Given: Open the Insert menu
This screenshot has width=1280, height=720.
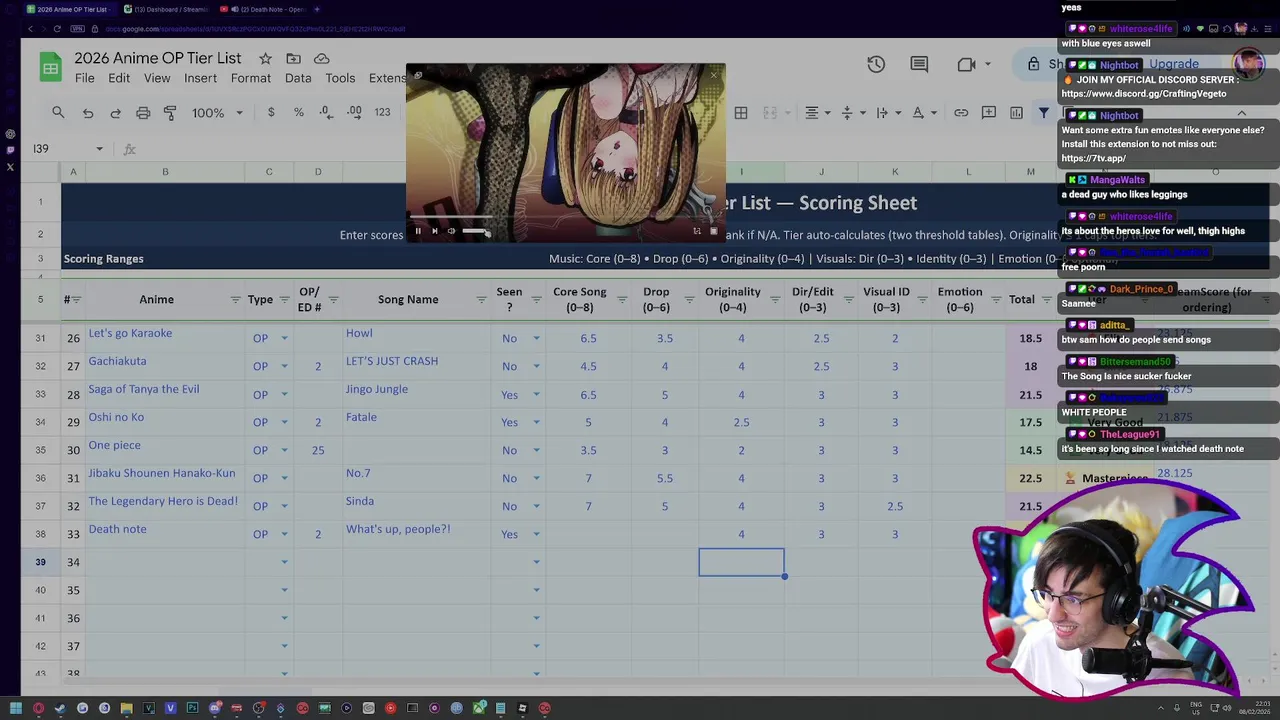Looking at the screenshot, I should click(200, 78).
